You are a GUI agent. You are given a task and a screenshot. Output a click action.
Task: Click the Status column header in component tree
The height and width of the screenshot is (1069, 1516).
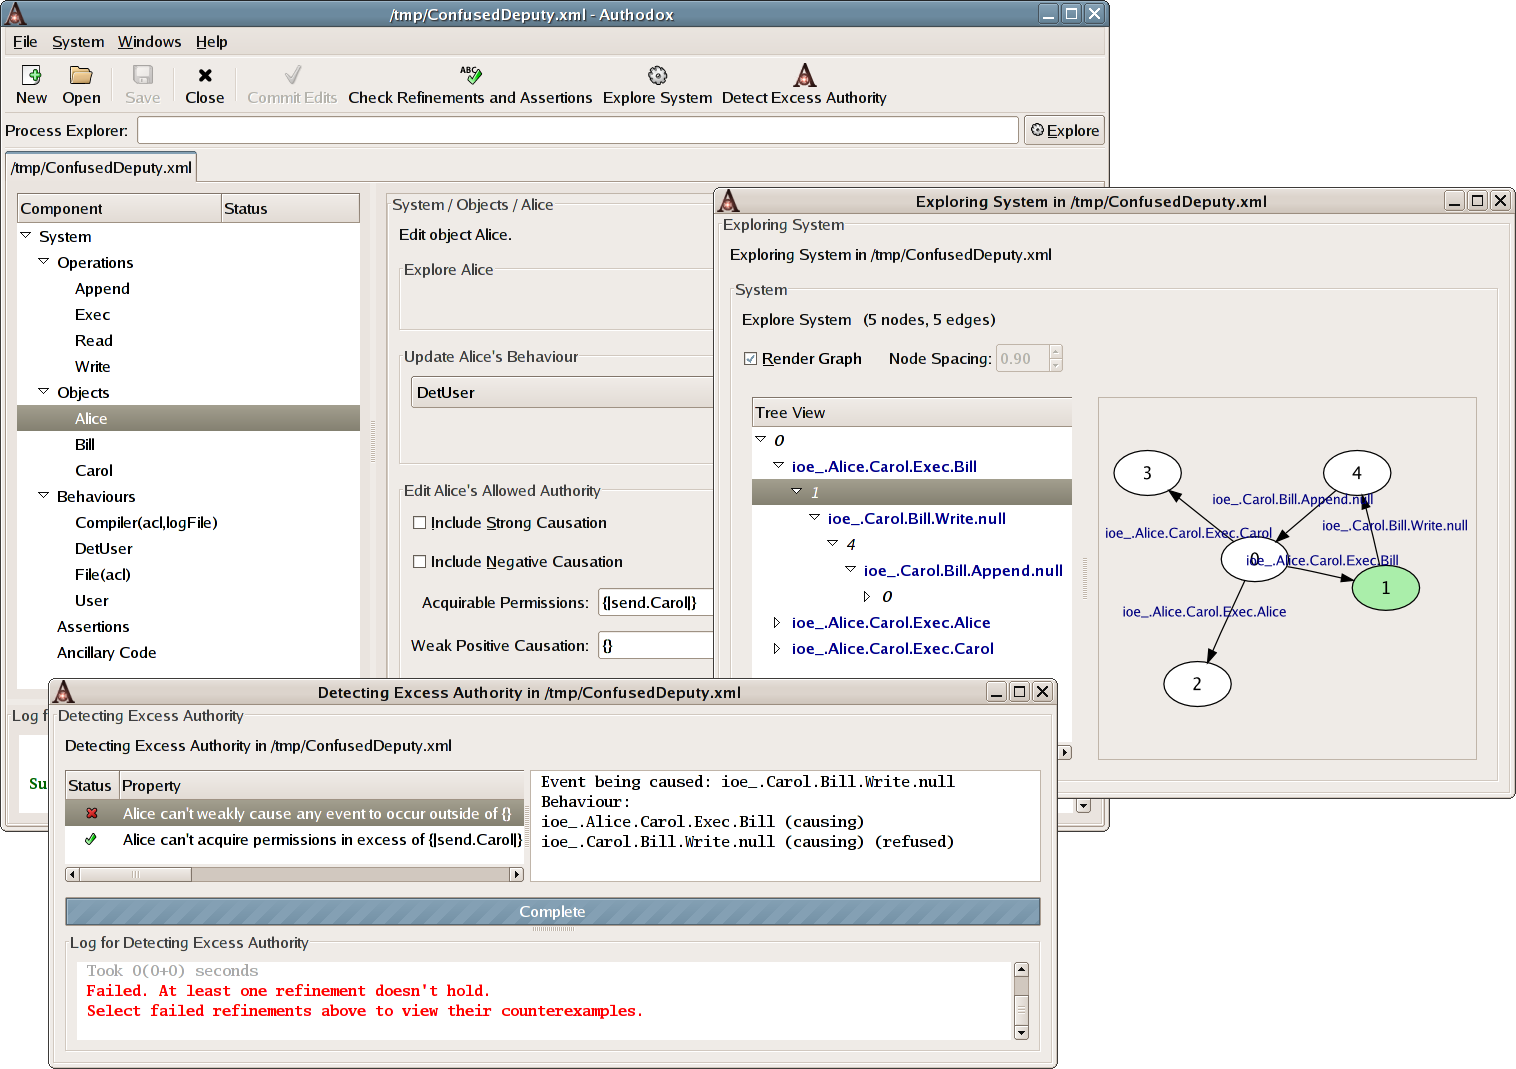[290, 208]
